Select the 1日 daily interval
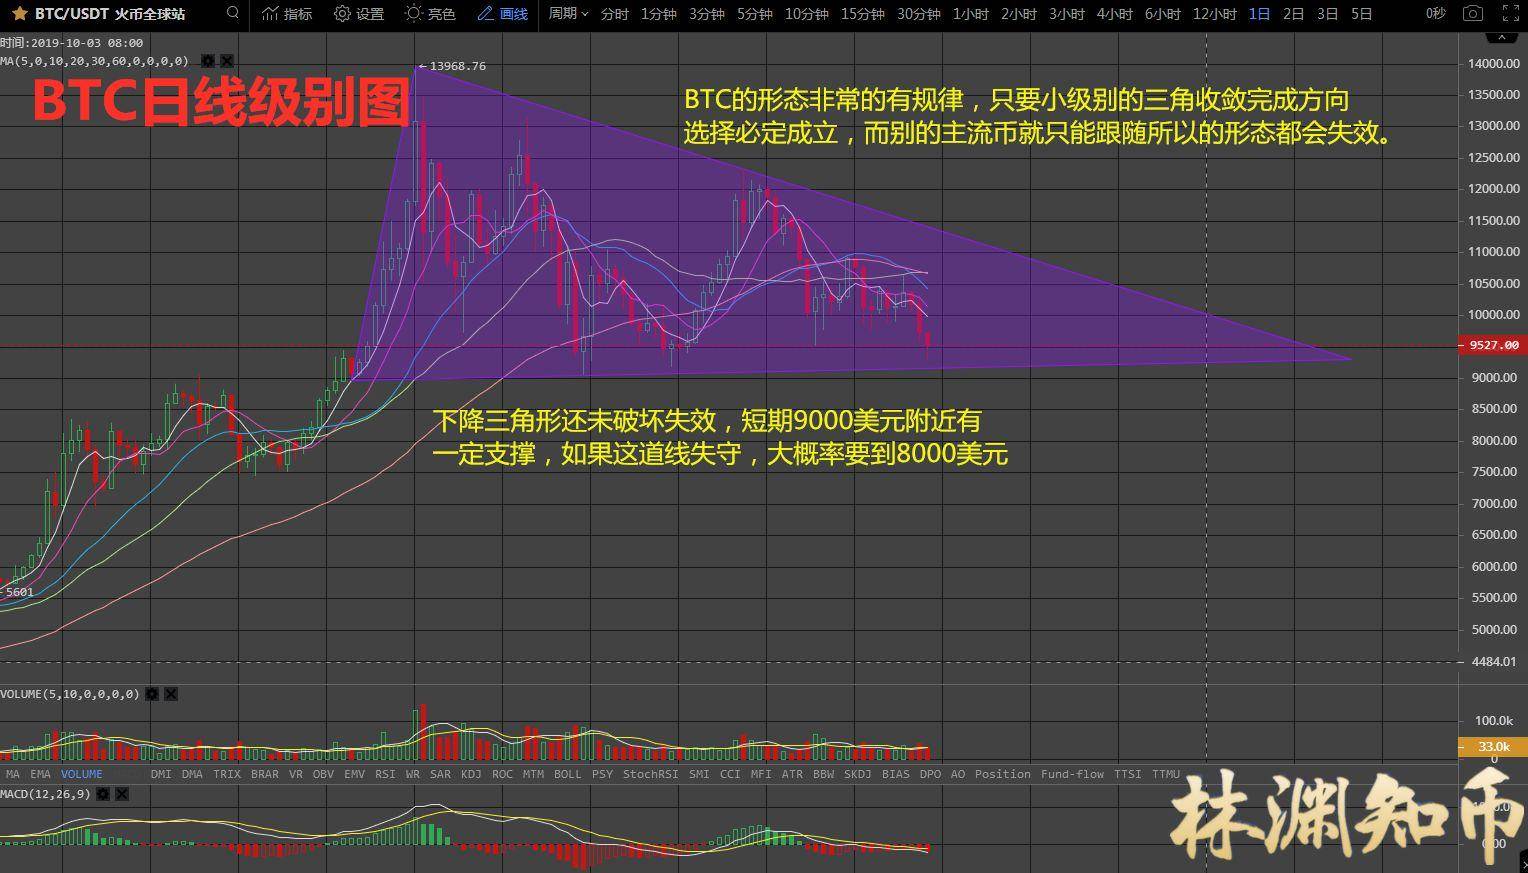Viewport: 1528px width, 873px height. (1259, 14)
